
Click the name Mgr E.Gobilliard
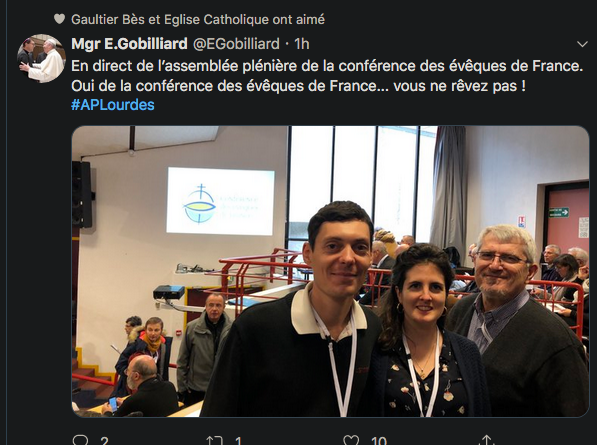[x=129, y=44]
